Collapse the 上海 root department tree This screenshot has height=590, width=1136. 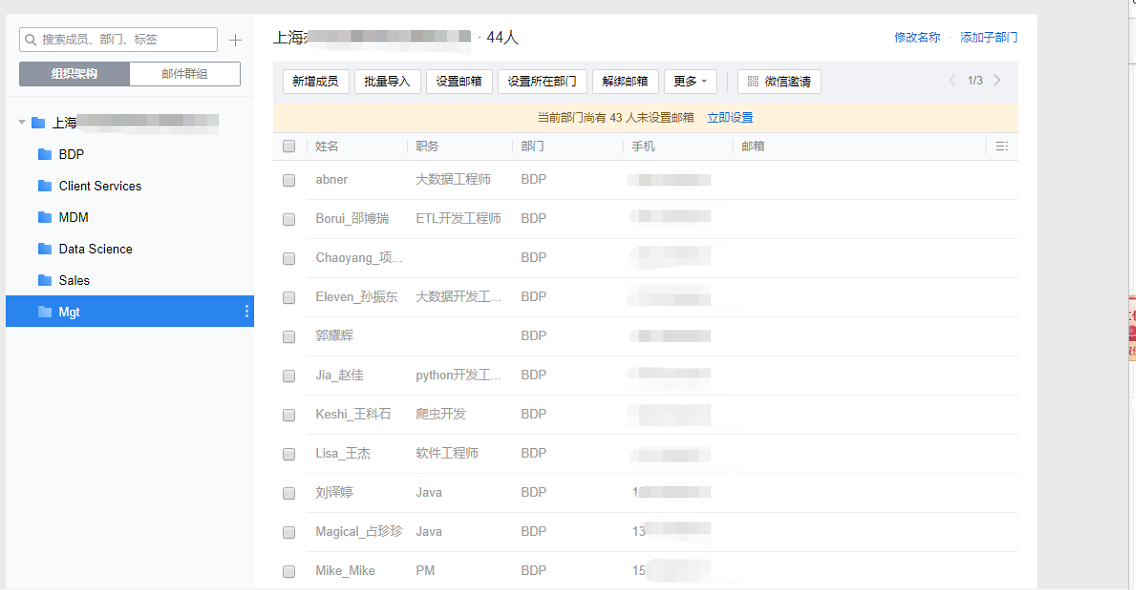coord(20,123)
